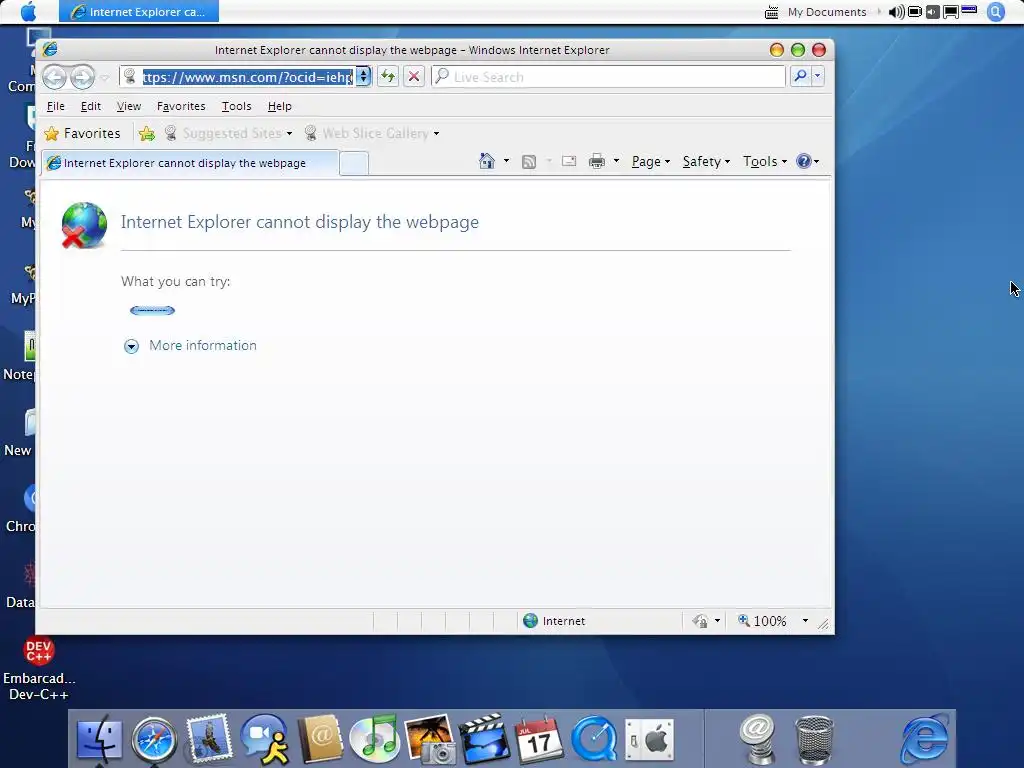Click Internet Explorer icon in dock
This screenshot has width=1024, height=768.
pyautogui.click(x=923, y=739)
